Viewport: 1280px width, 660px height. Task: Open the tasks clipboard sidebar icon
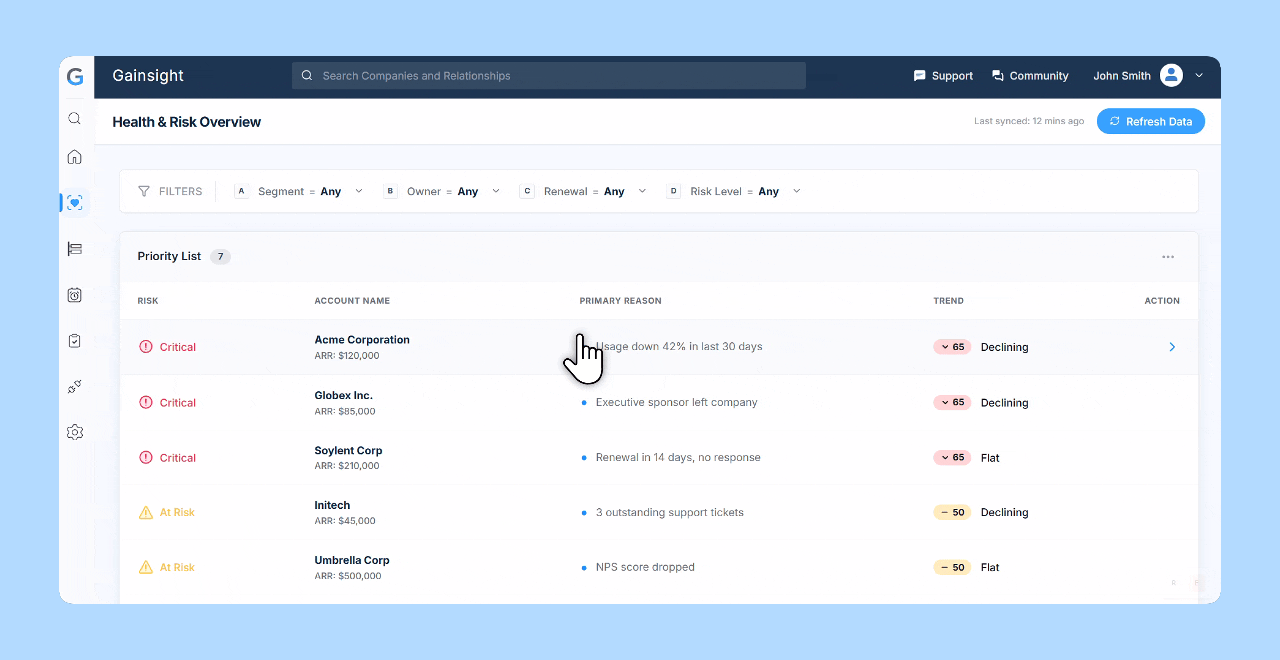pos(74,340)
